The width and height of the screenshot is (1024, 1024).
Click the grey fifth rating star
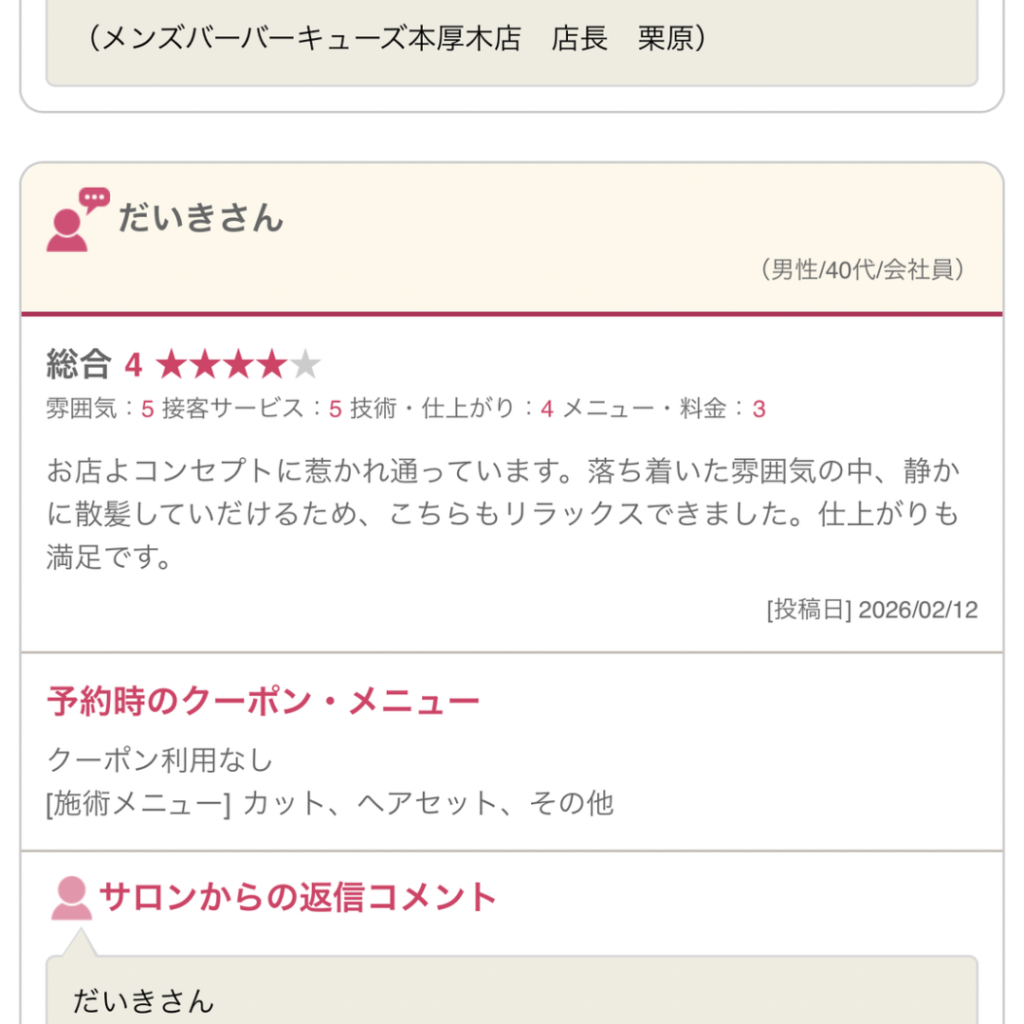point(305,366)
